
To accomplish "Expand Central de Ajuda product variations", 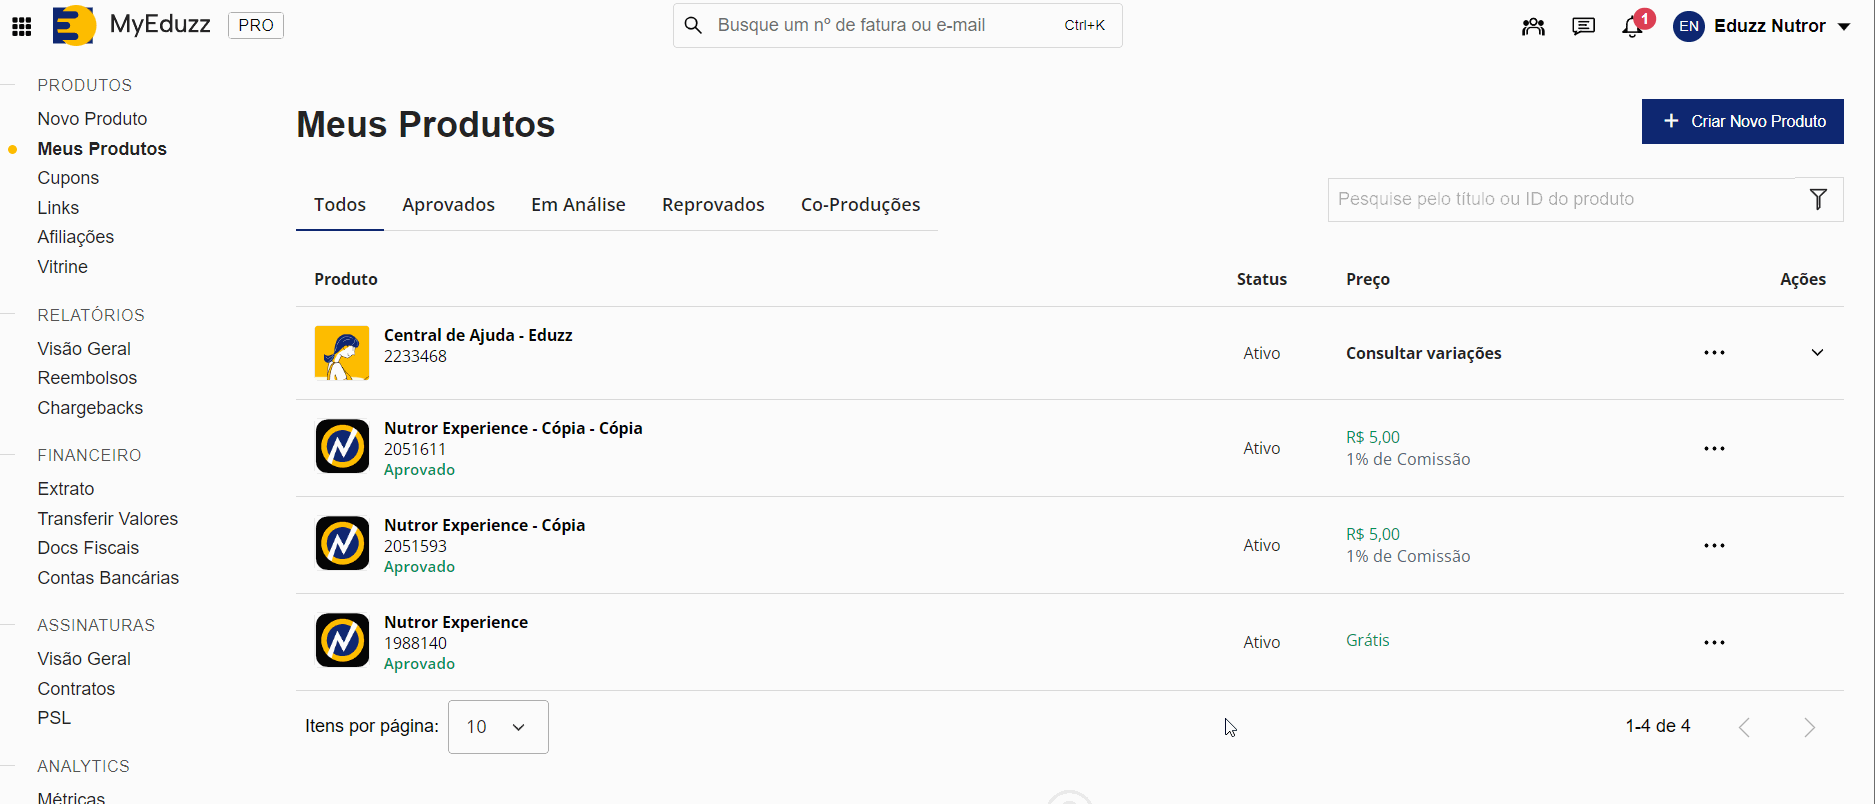I will [1817, 353].
